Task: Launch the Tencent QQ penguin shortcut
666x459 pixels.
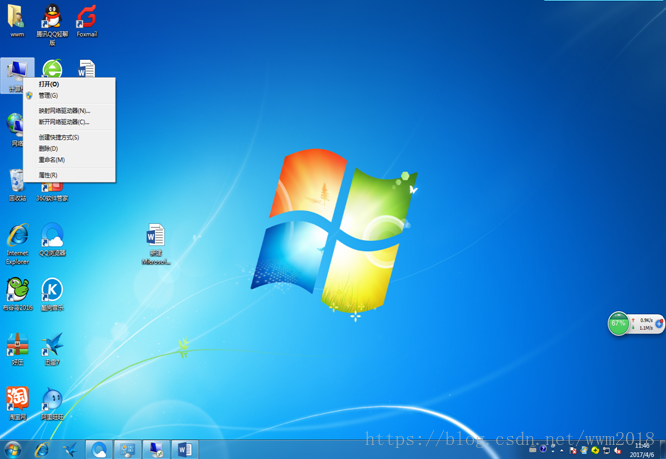Action: 52,24
